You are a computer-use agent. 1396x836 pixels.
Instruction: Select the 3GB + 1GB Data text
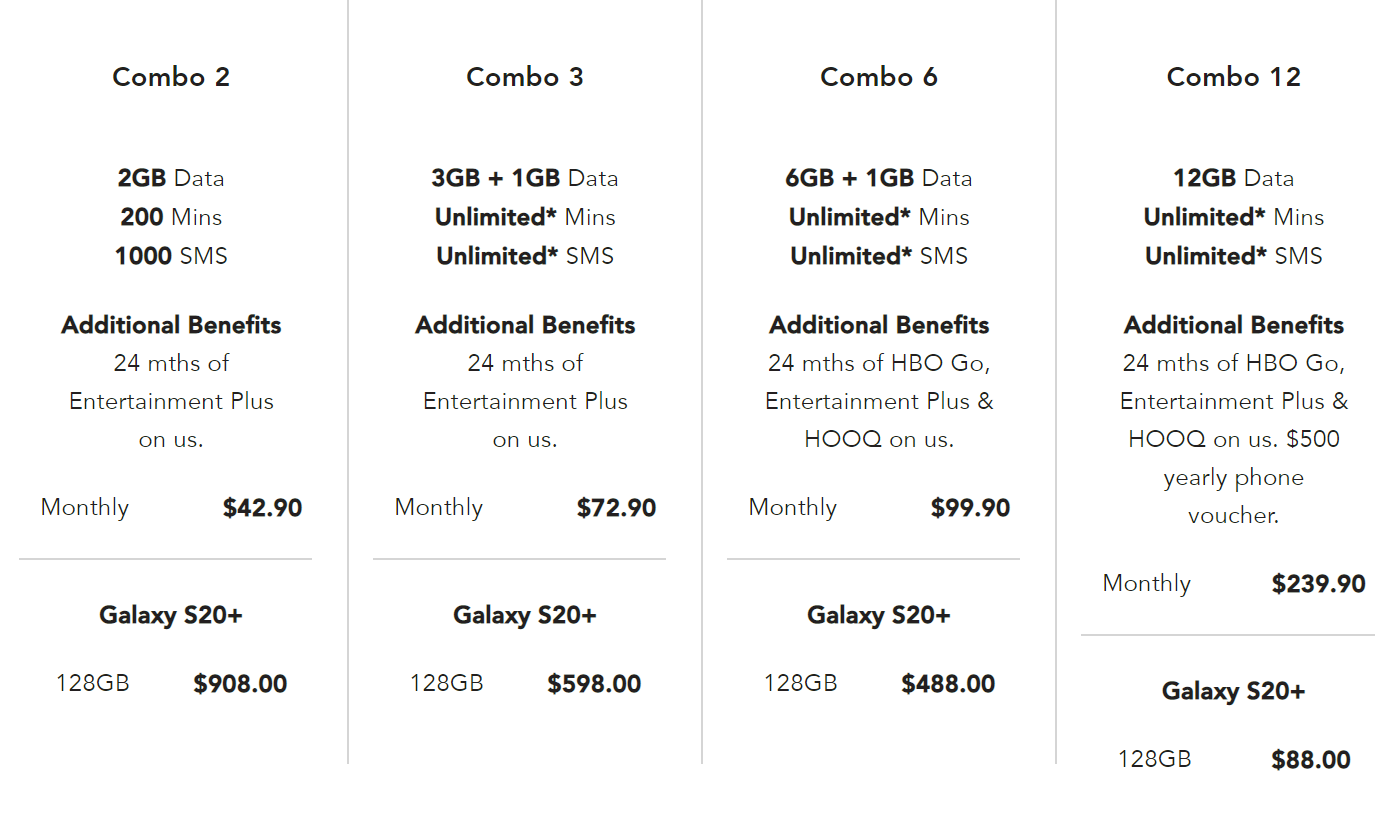point(525,178)
